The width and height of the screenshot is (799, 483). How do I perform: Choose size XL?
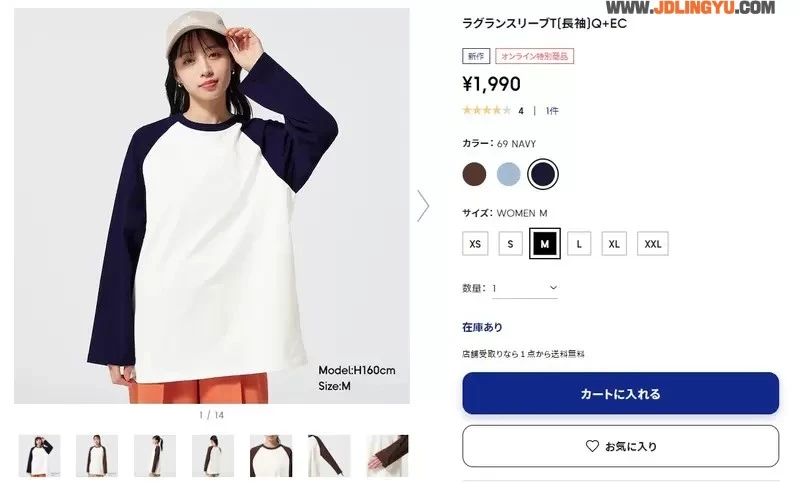(614, 244)
